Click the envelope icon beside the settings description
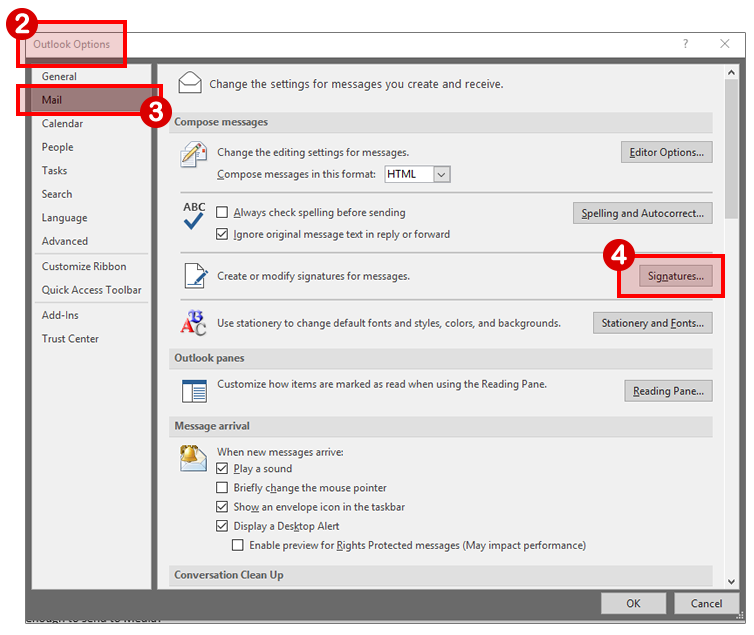 tap(190, 83)
